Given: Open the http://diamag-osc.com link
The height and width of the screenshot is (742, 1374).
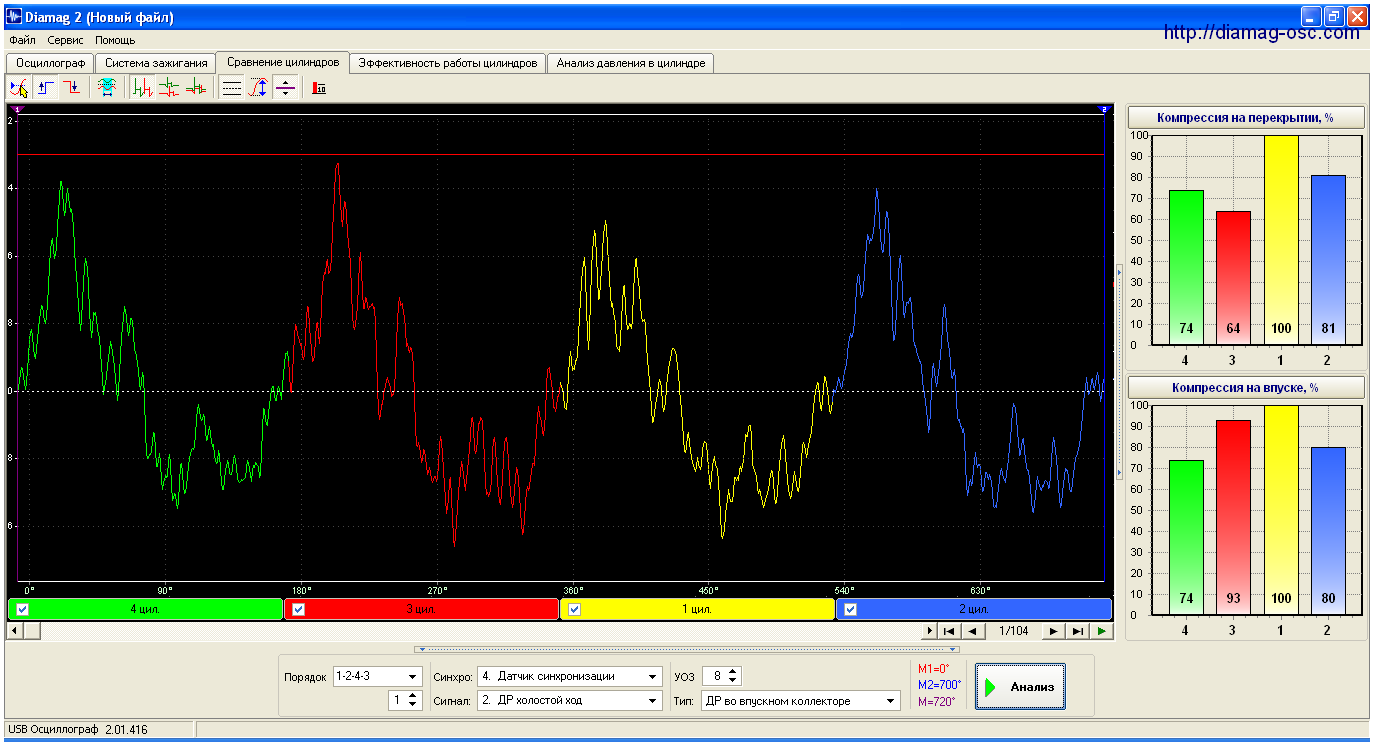Looking at the screenshot, I should [1262, 33].
